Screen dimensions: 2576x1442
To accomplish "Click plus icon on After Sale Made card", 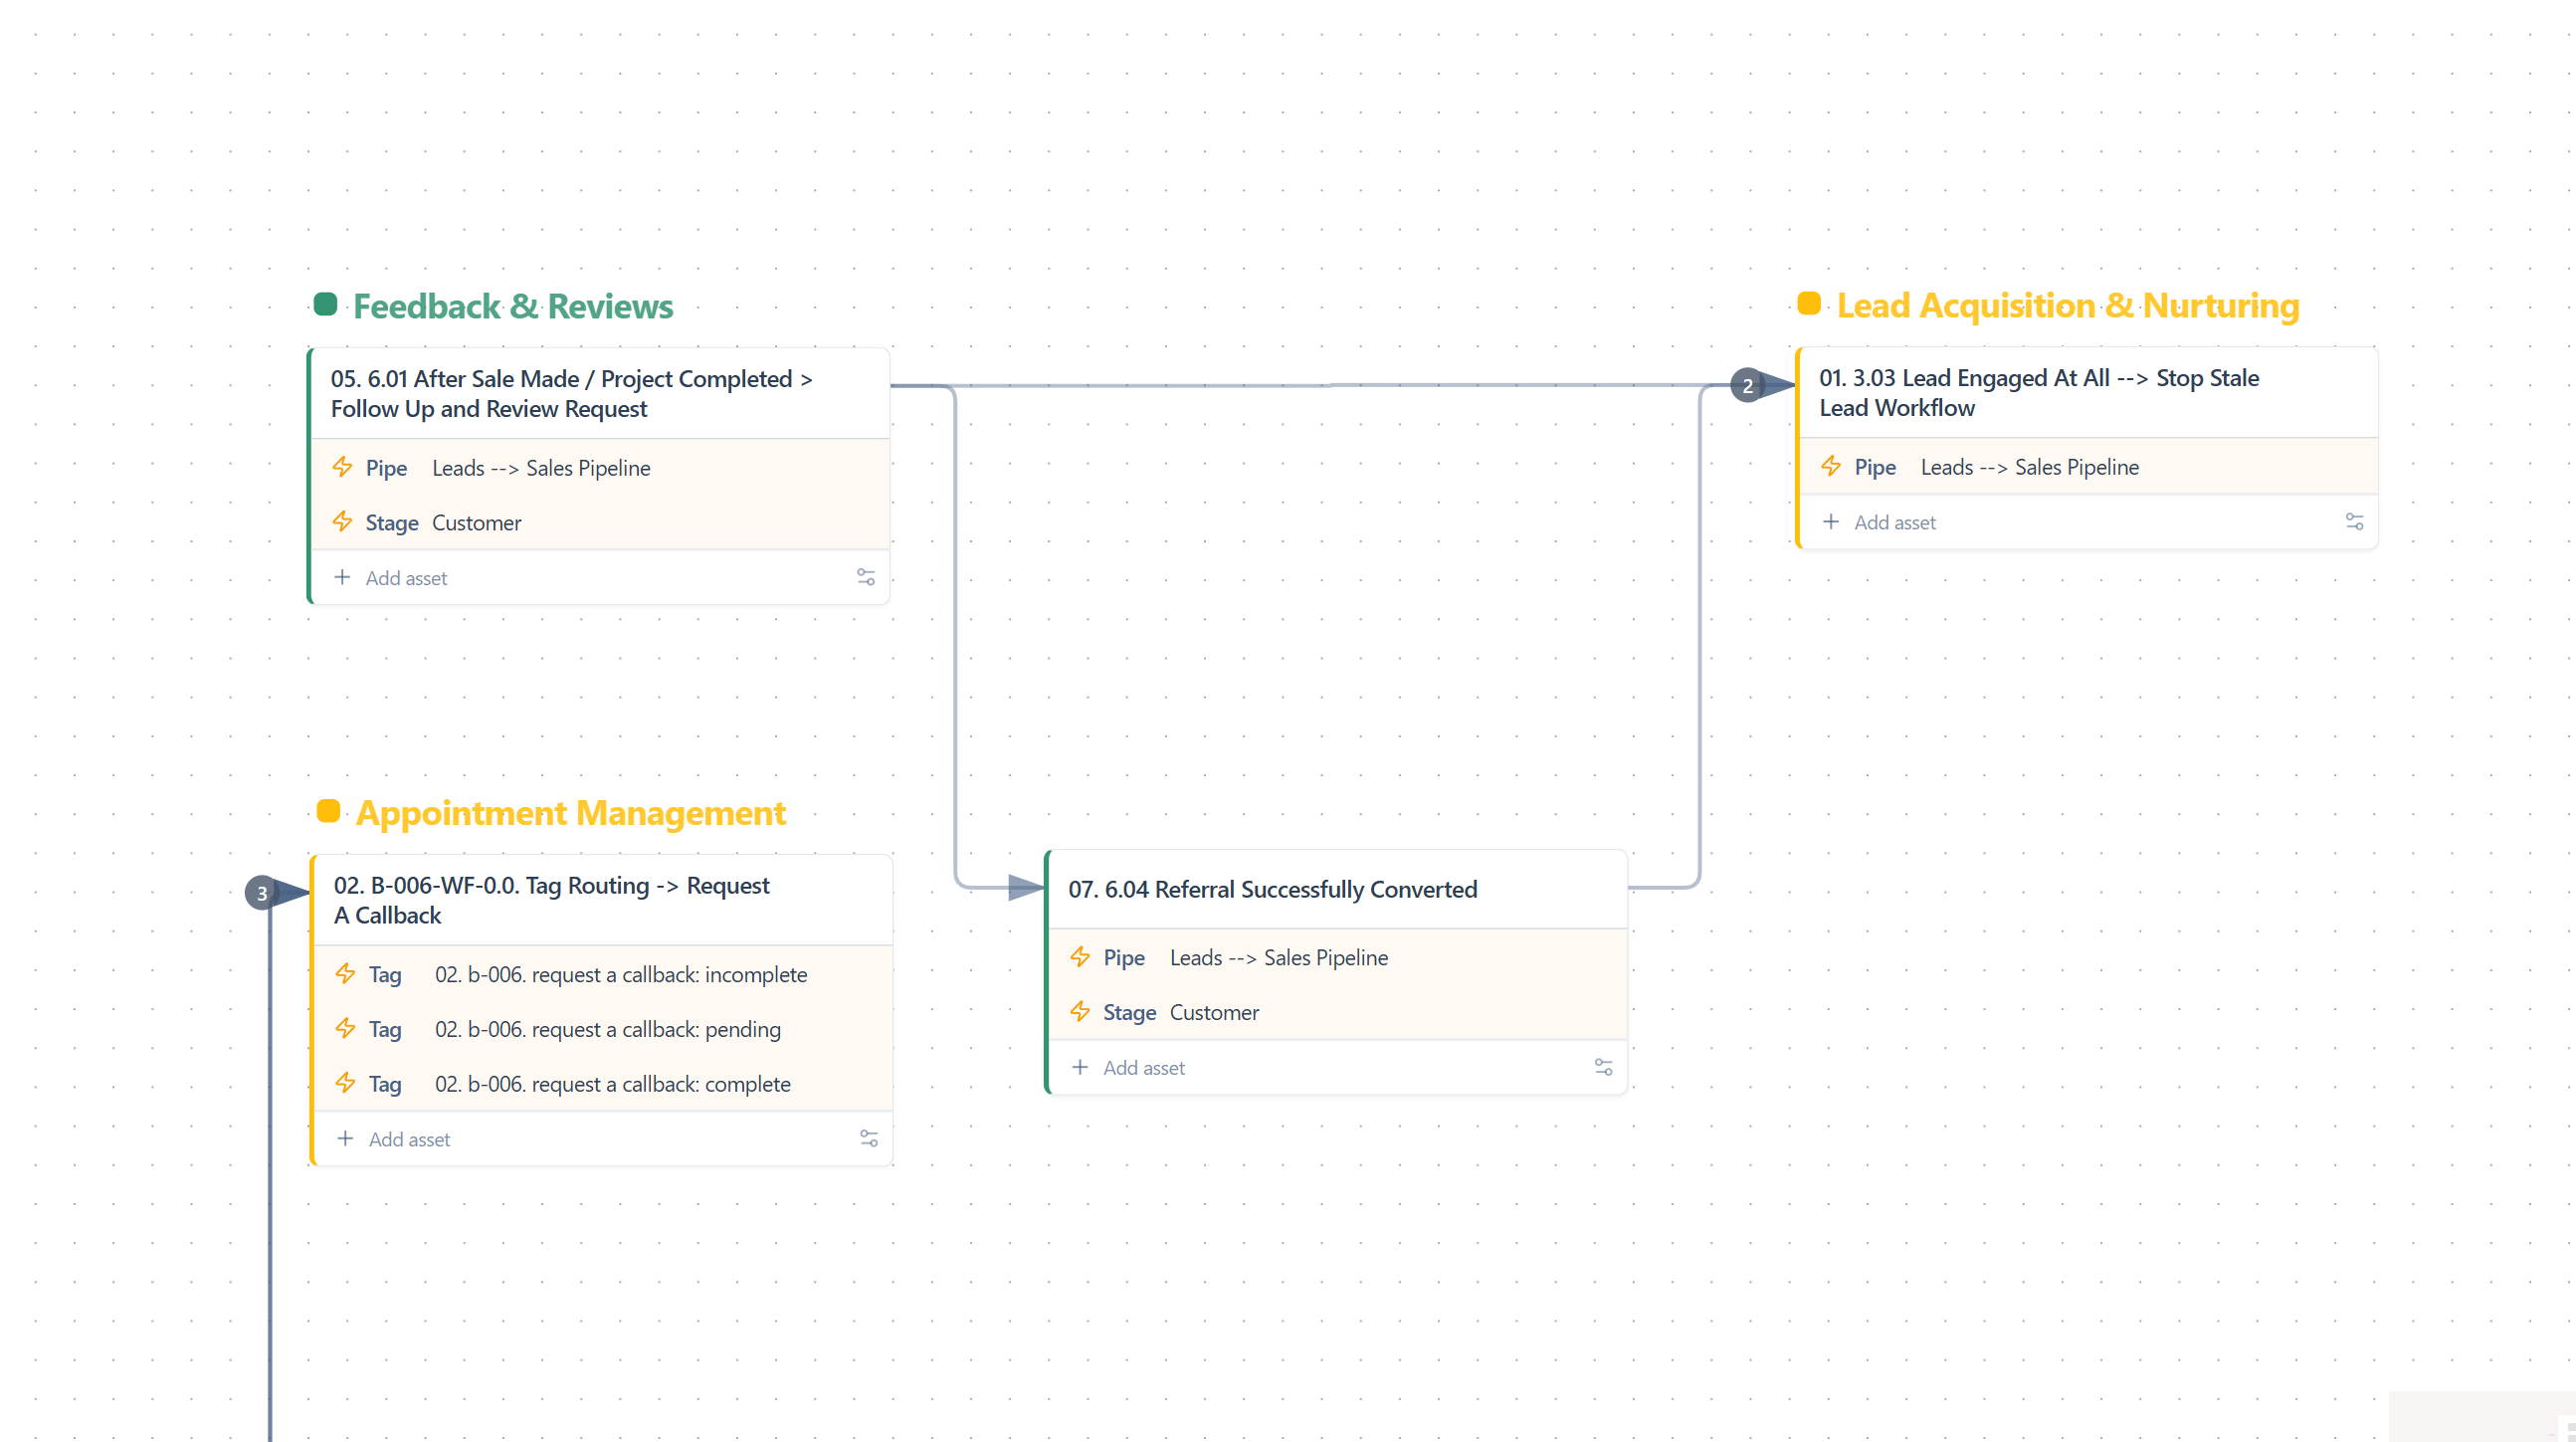I will (343, 577).
